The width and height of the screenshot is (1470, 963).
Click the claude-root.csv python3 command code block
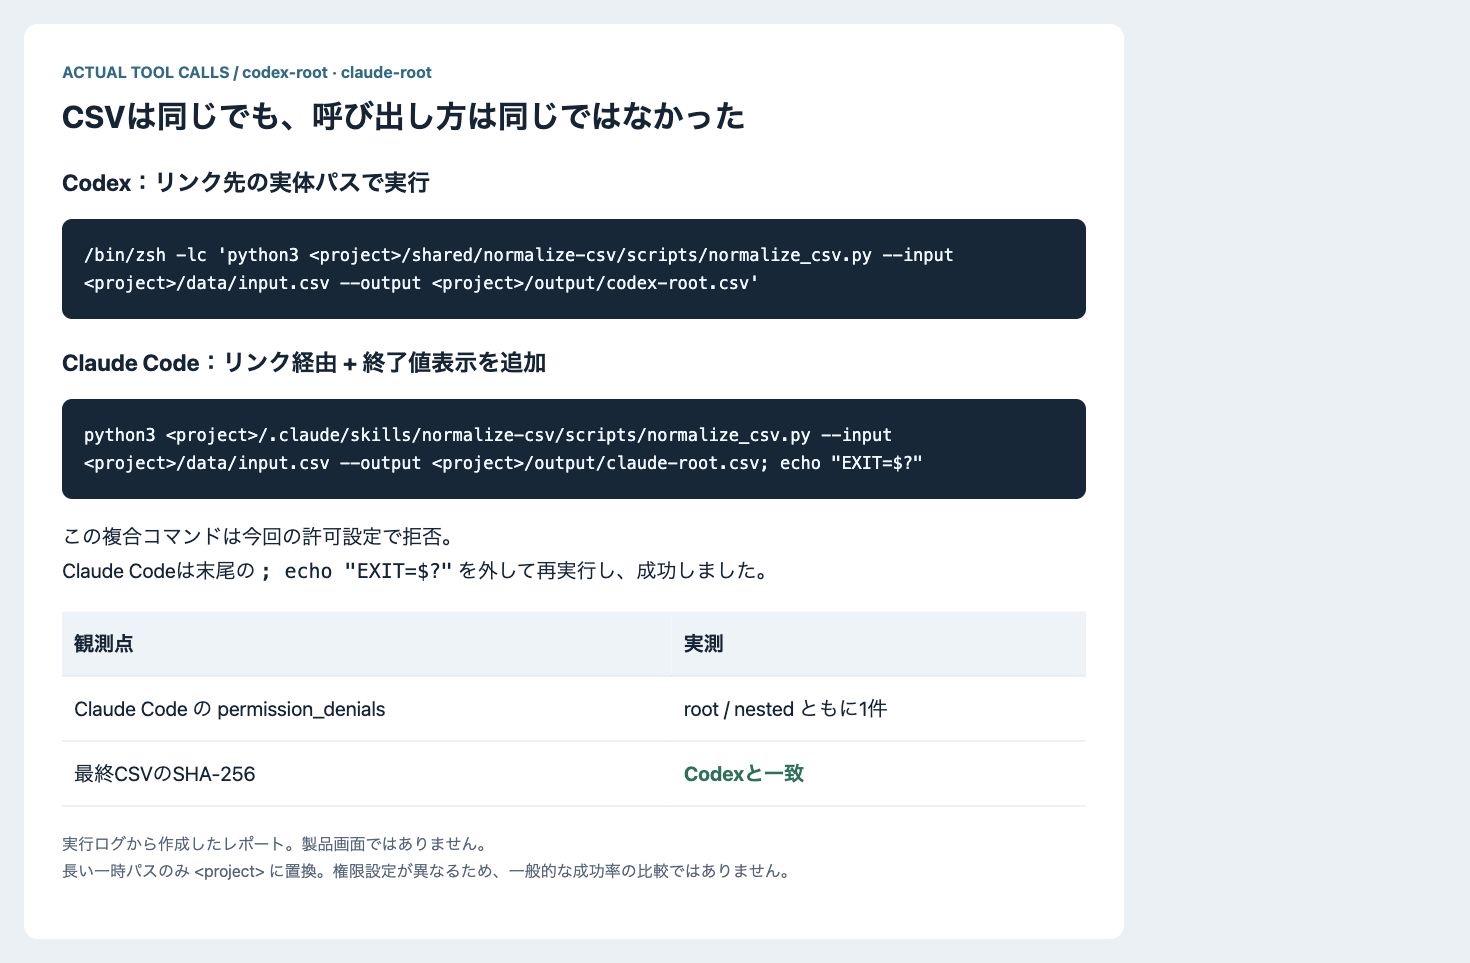[574, 449]
